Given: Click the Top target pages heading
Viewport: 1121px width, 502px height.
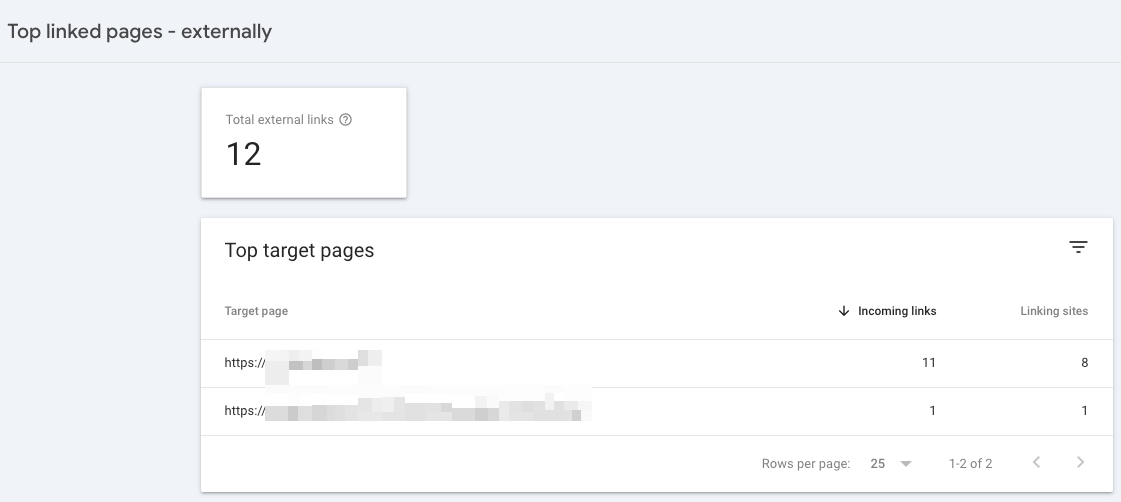Looking at the screenshot, I should pyautogui.click(x=299, y=250).
